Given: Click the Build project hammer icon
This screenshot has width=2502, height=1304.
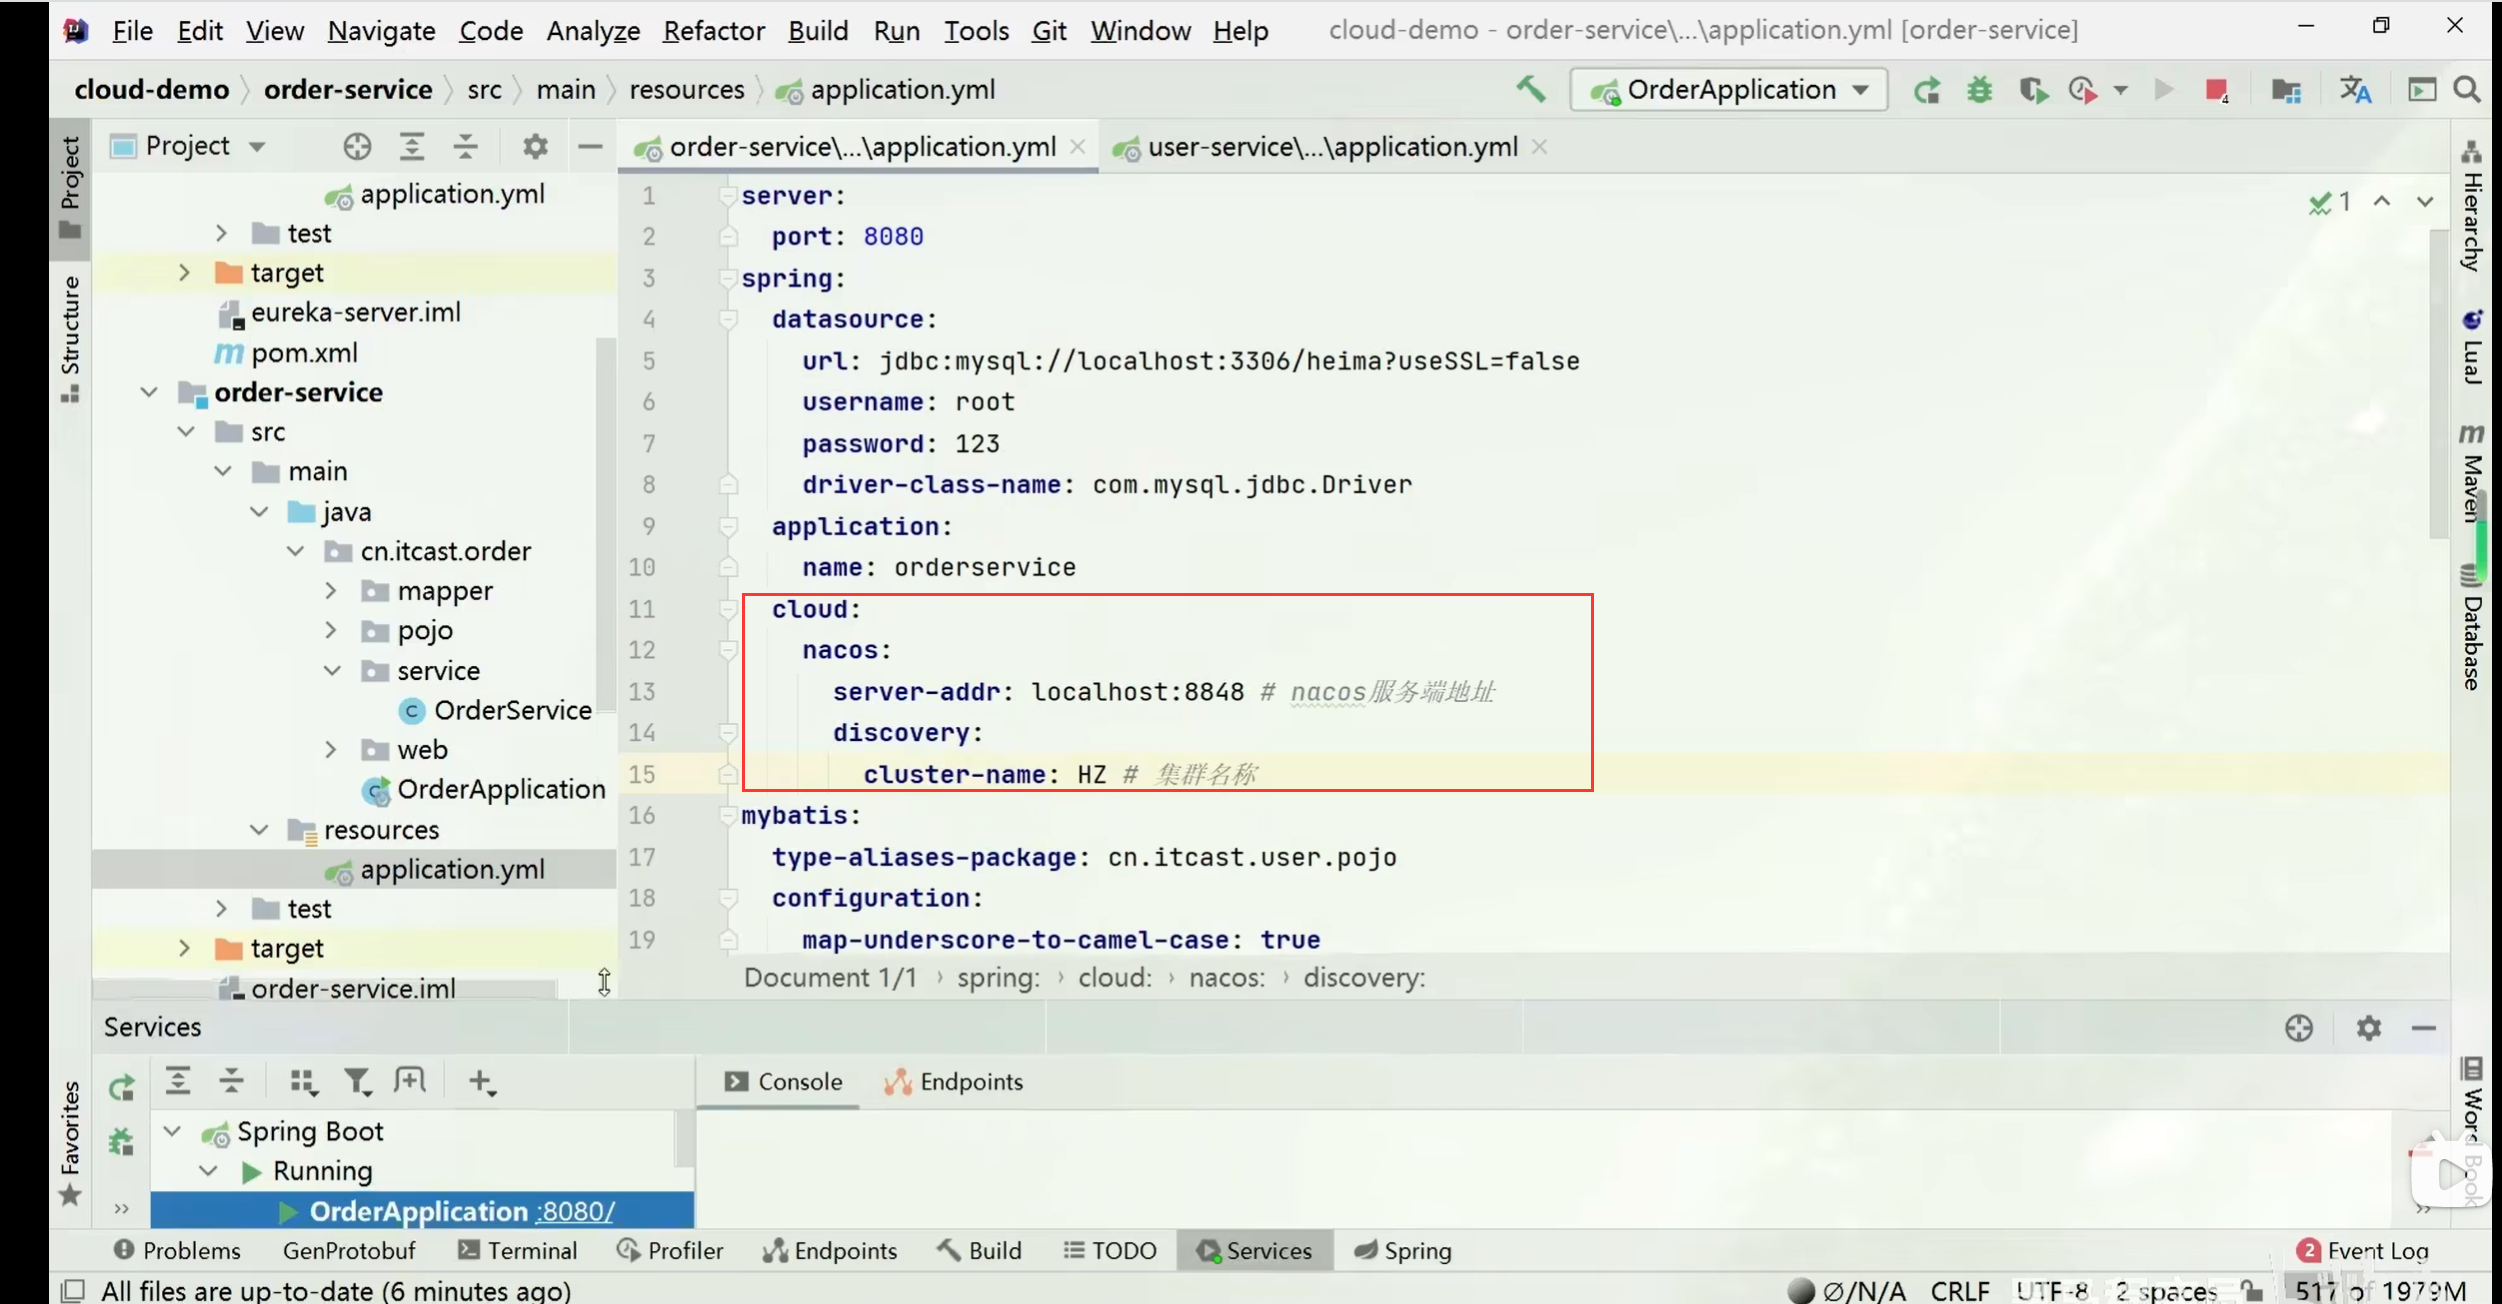Looking at the screenshot, I should click(1530, 90).
